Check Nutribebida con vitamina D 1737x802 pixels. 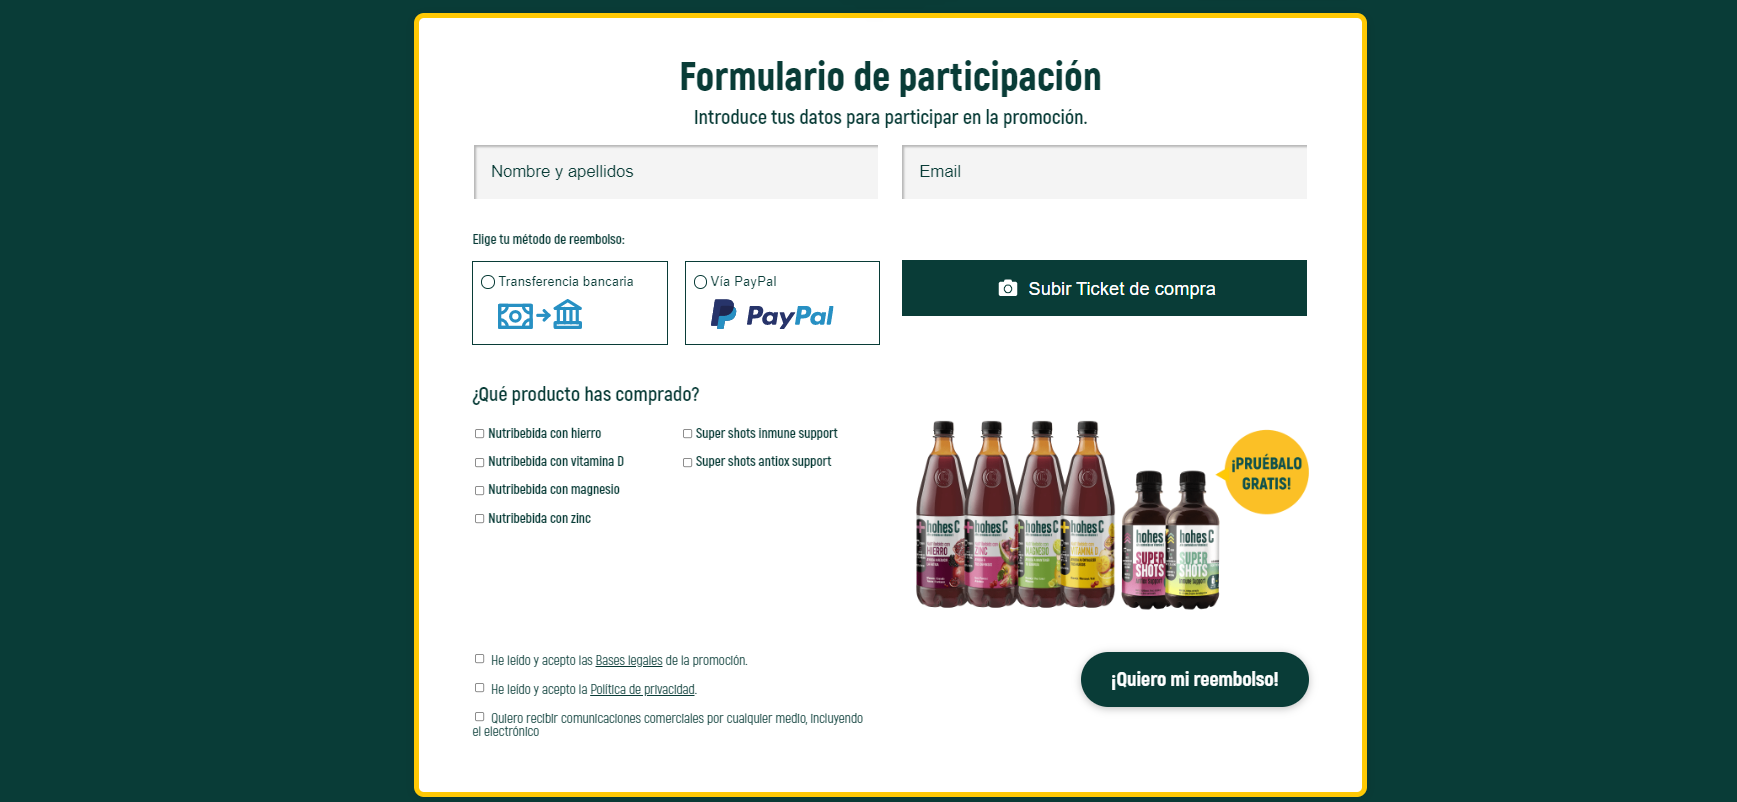pyautogui.click(x=479, y=462)
